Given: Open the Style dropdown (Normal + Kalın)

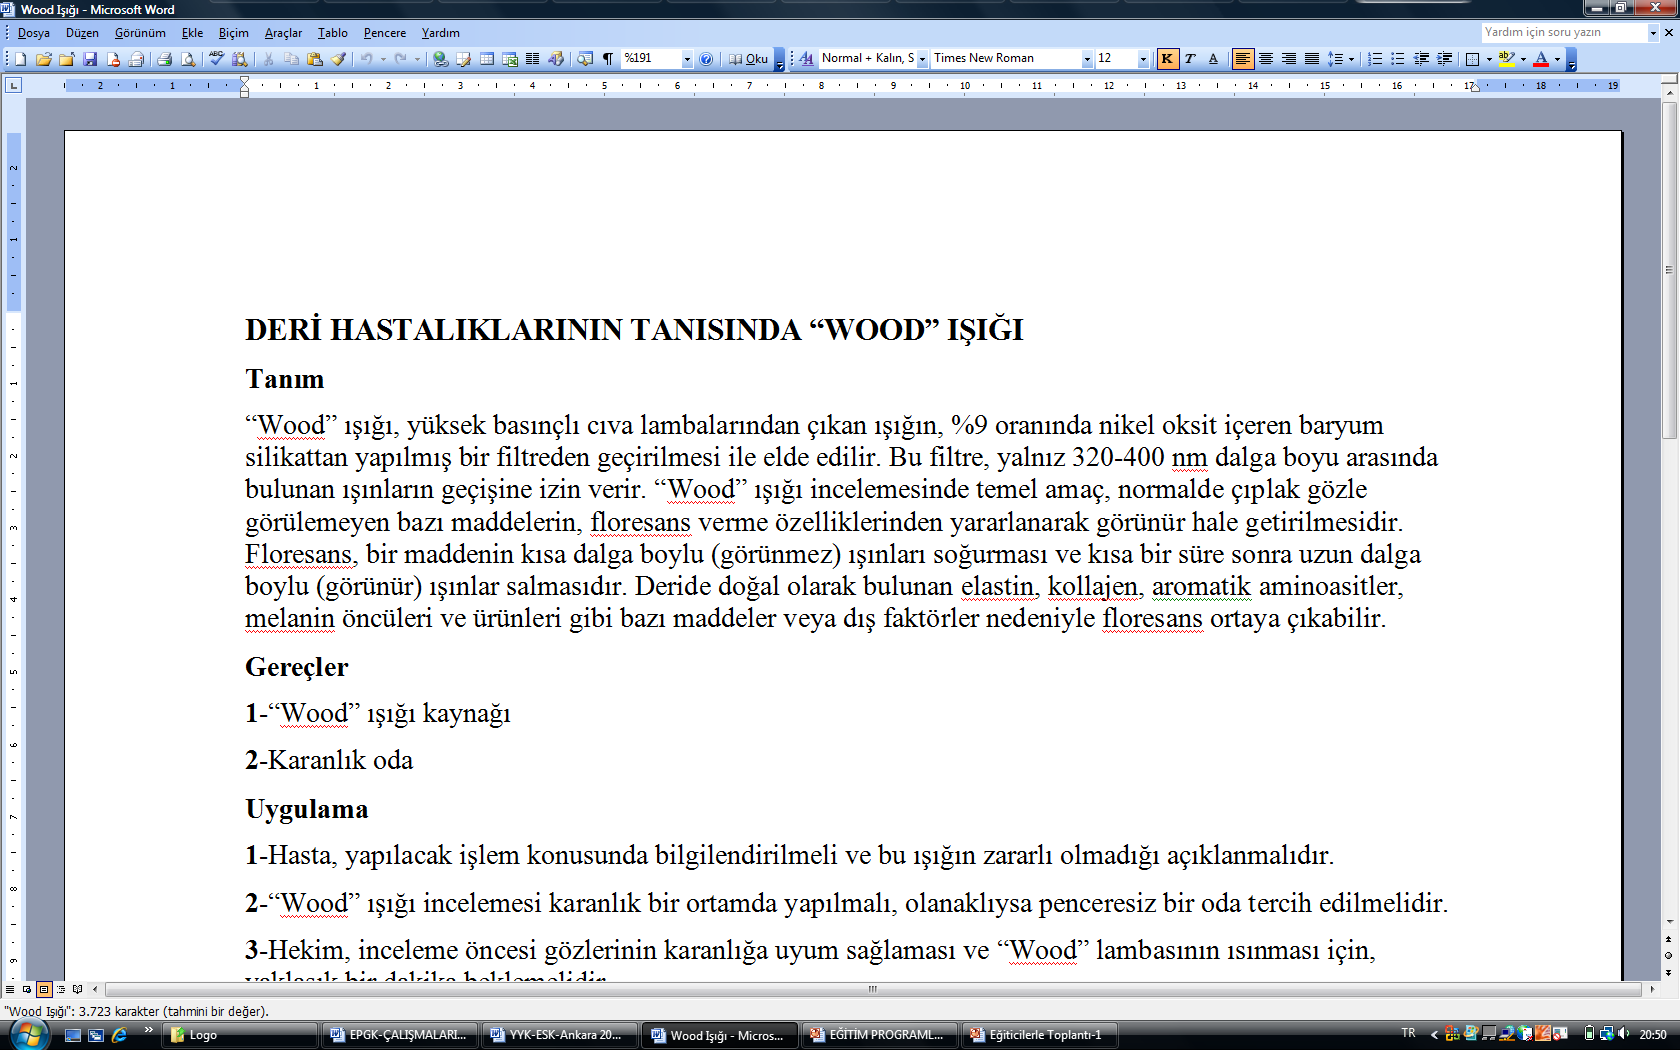Looking at the screenshot, I should tap(922, 59).
